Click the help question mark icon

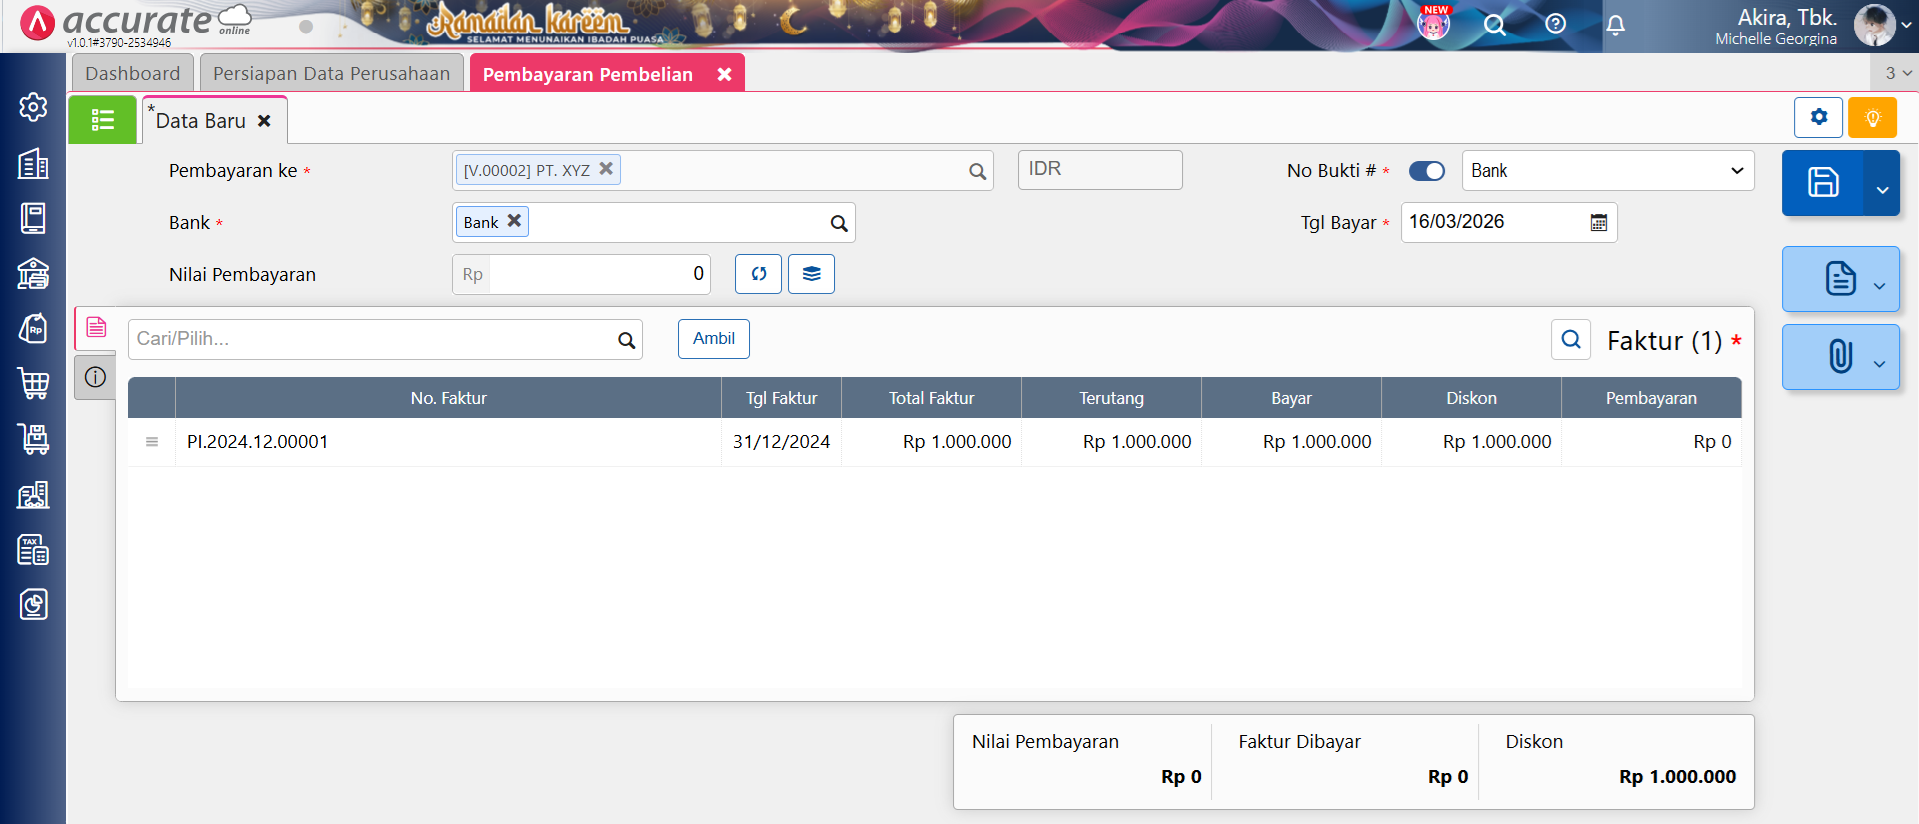click(1555, 24)
